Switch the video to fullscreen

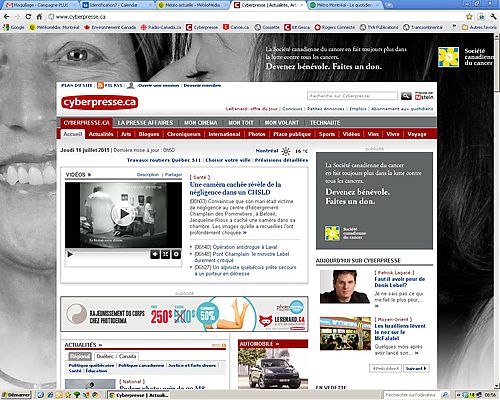[166, 254]
